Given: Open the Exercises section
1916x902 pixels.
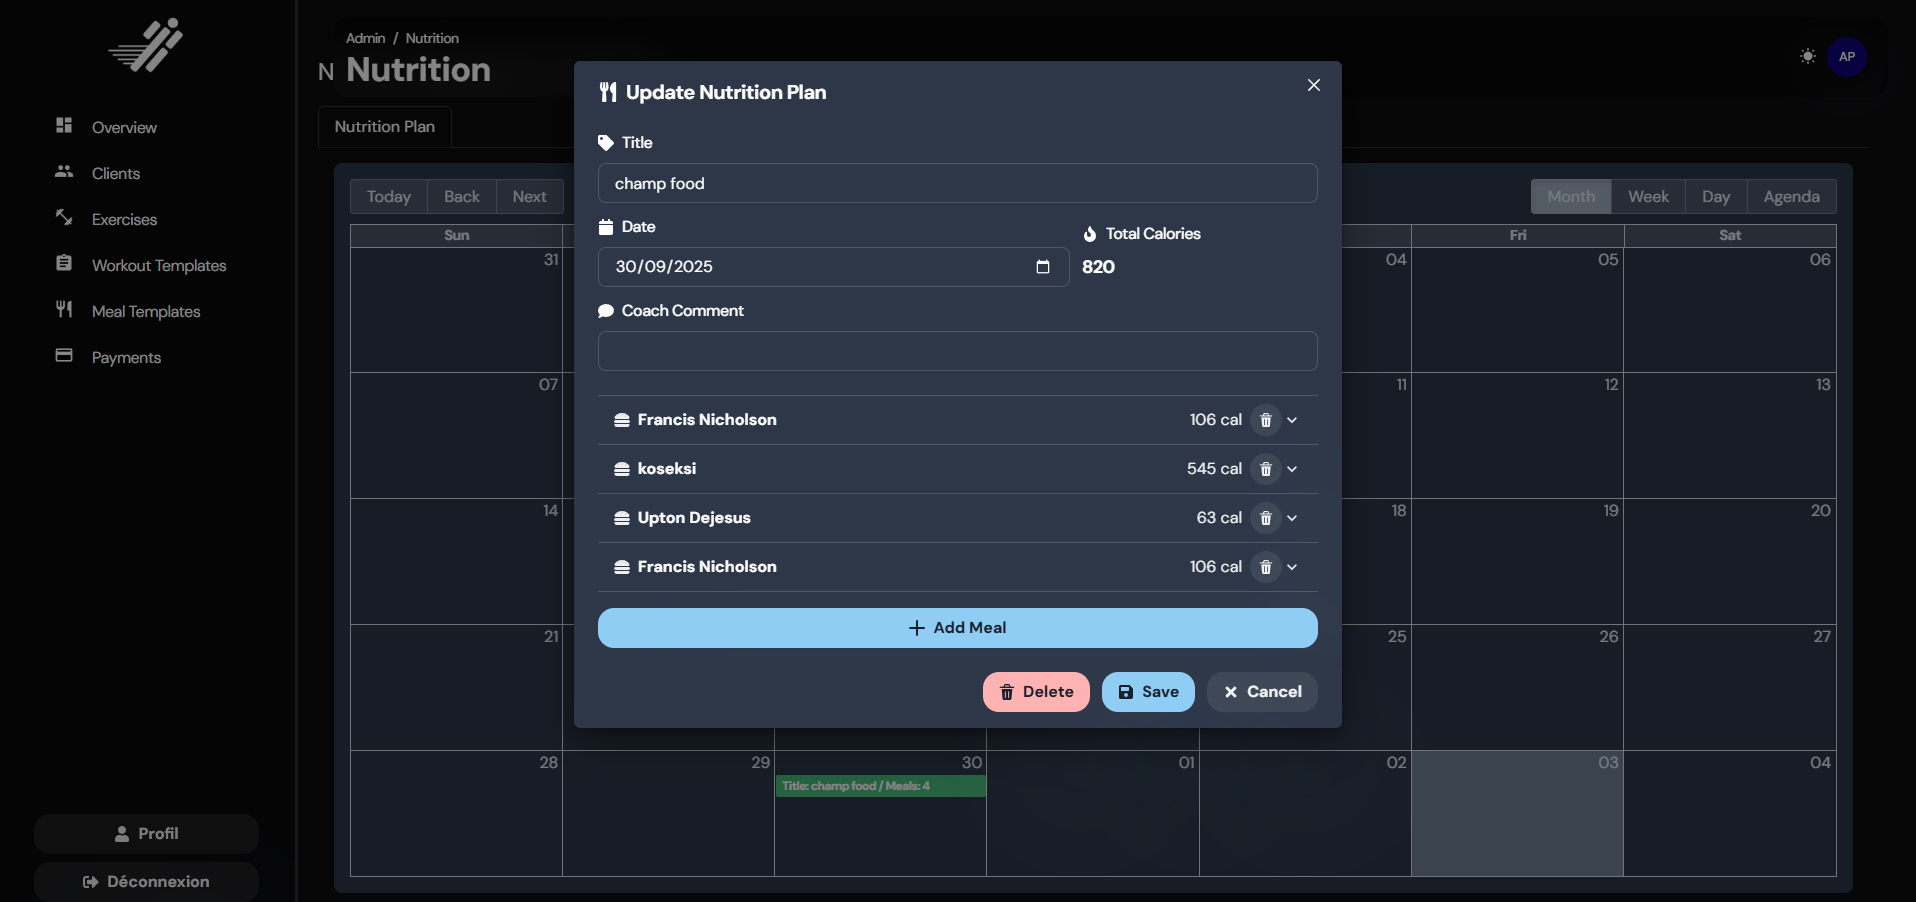Looking at the screenshot, I should [123, 219].
